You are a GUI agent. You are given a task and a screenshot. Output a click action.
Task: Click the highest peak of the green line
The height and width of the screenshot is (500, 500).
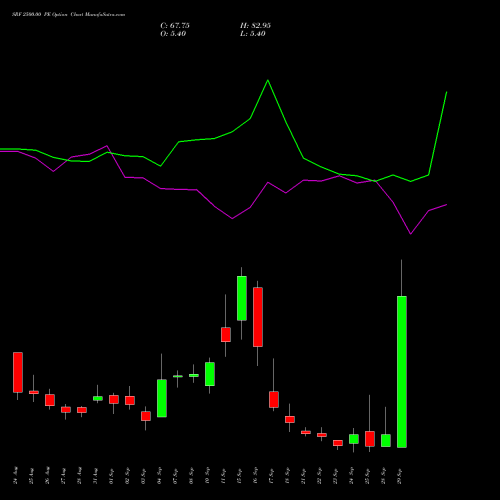268,80
